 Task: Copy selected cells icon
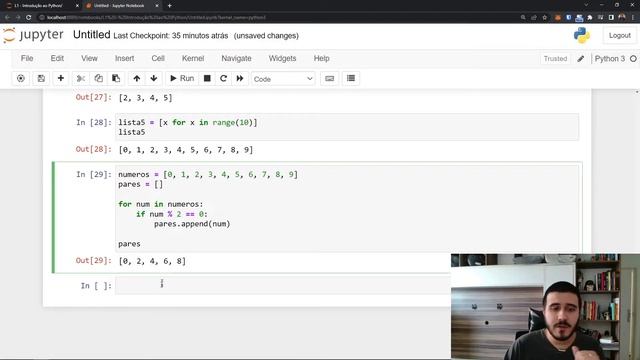(98, 78)
